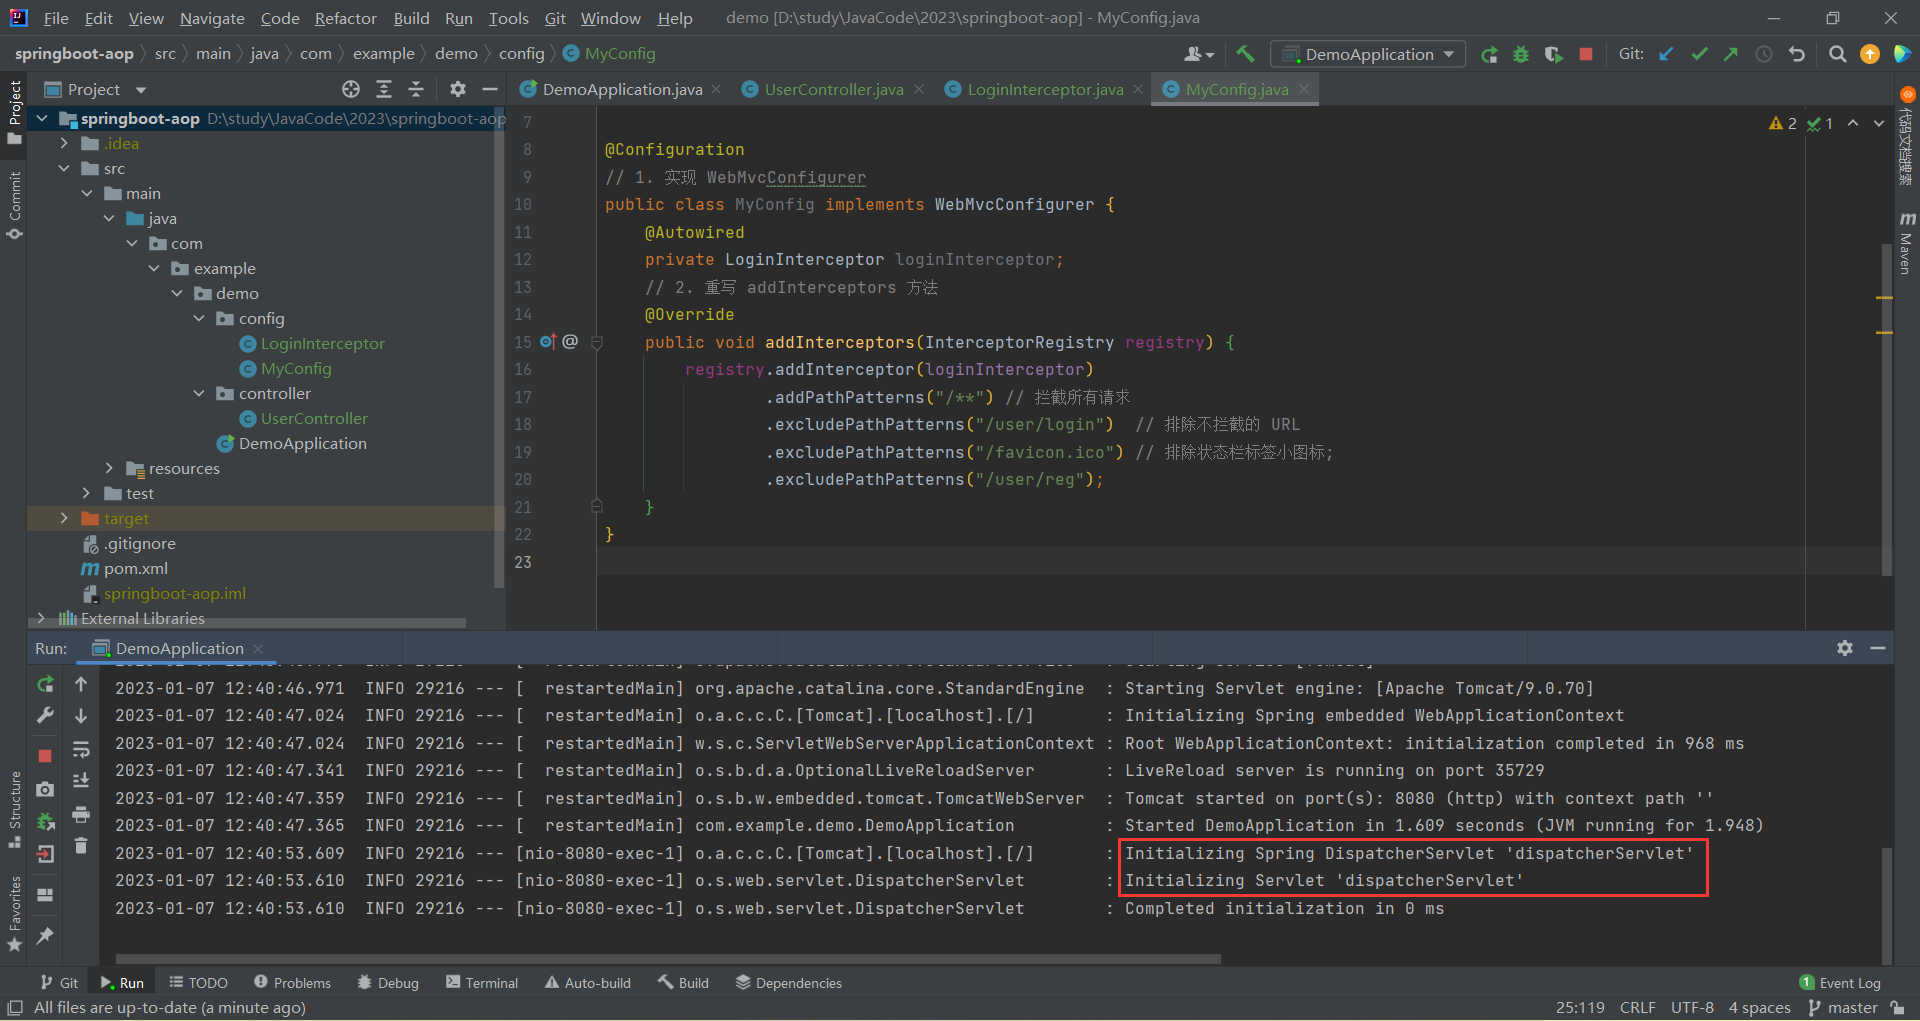
Task: Open Commit side tool window
Action: tap(14, 205)
